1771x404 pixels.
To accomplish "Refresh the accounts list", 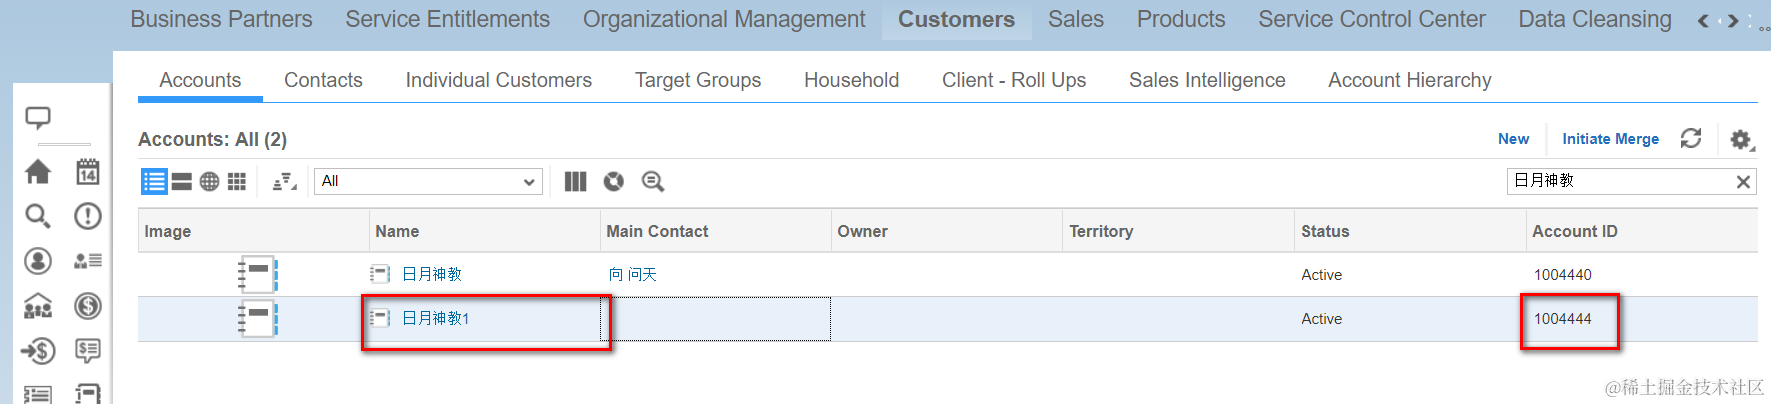I will (x=1691, y=139).
